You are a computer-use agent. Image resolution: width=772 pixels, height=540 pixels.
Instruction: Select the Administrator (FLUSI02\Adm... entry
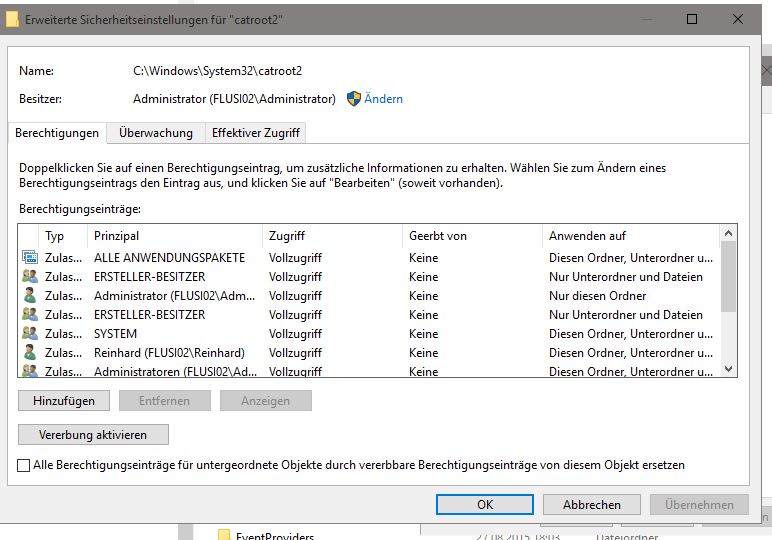pos(174,295)
